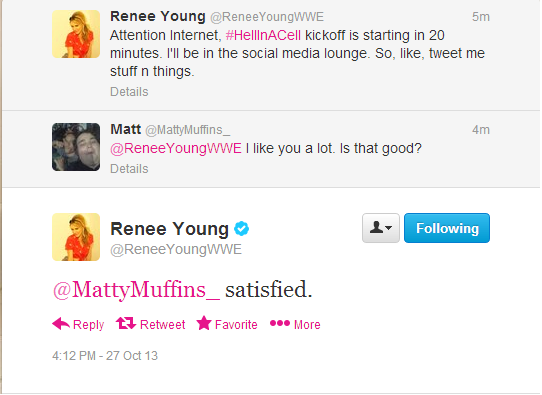Click the @ReneeYoungWWE mention in Matt's tweet

coord(176,148)
